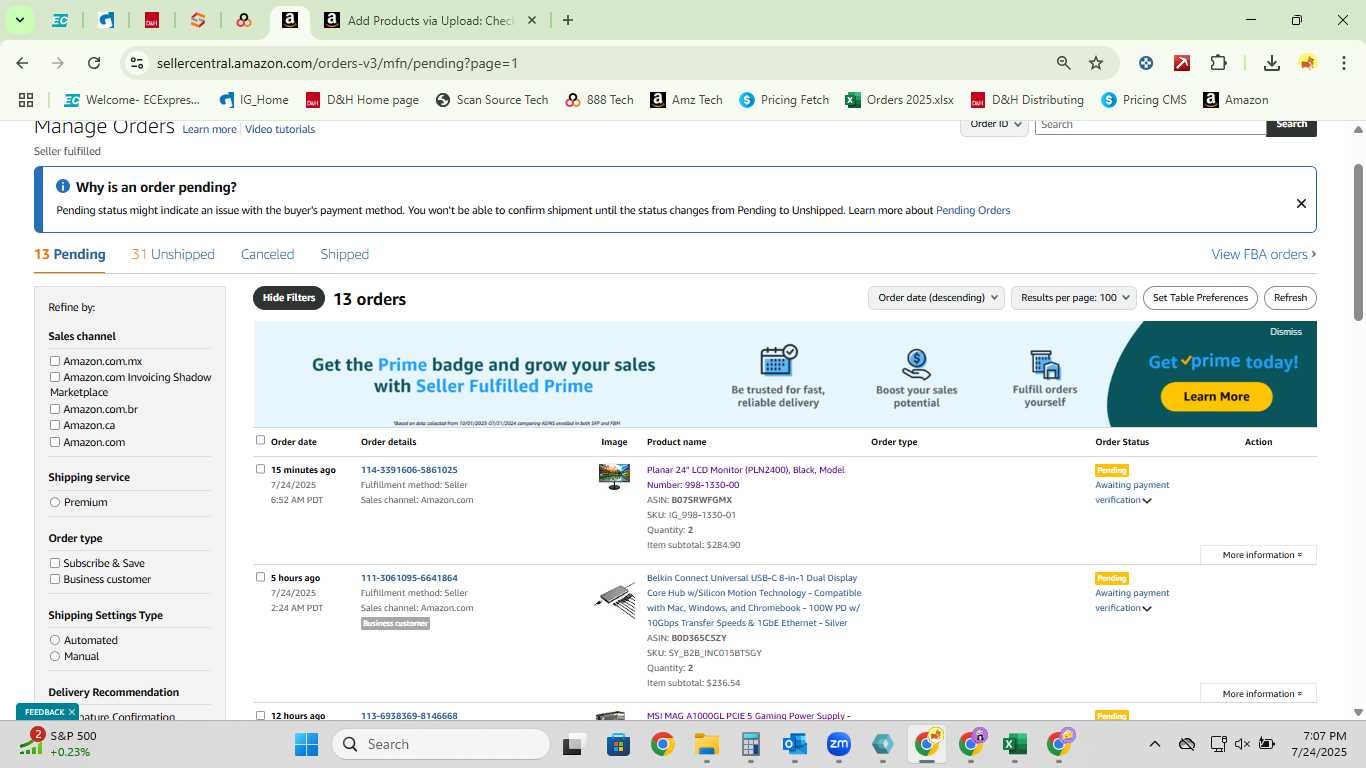Open order link 114-3391606-5861025
The image size is (1366, 768).
(409, 470)
